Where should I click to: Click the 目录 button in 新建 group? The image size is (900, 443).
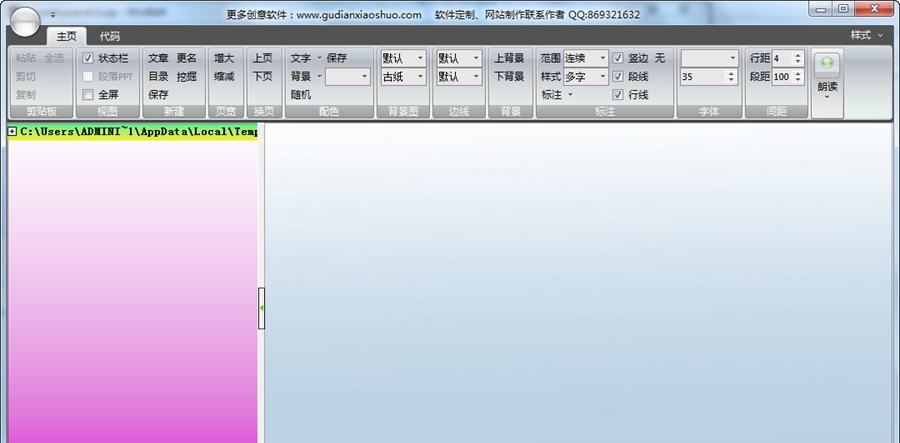[158, 76]
